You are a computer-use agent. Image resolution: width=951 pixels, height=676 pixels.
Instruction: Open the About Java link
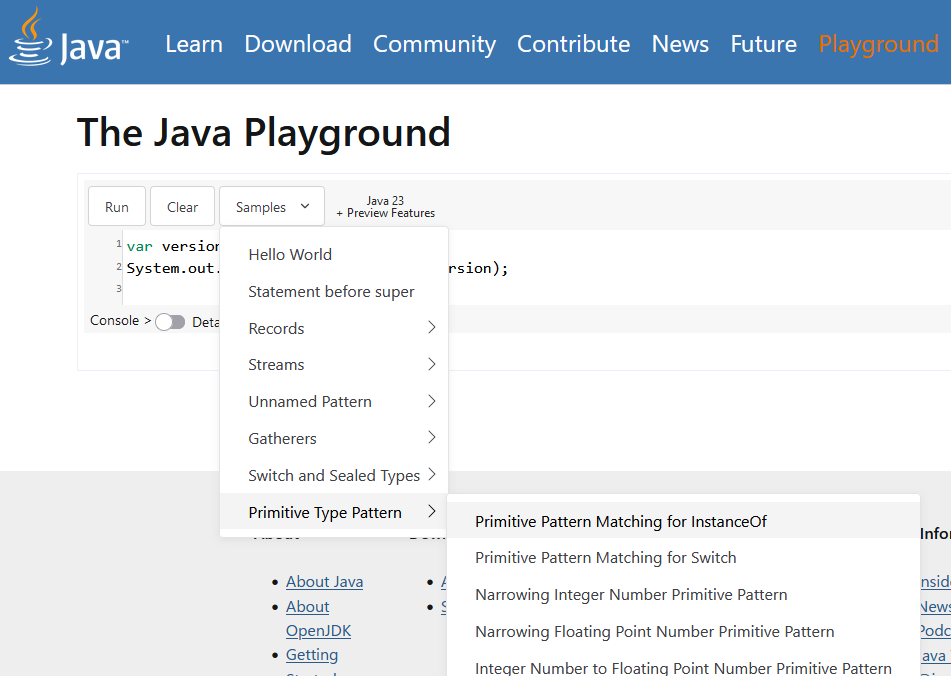(324, 581)
